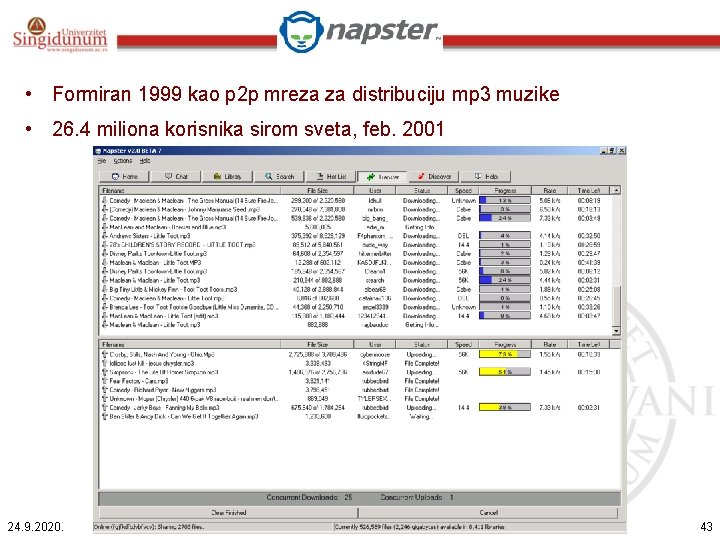Viewport: 720px width, 540px height.
Task: Sort uploads by Rate column header
Action: click(549, 344)
